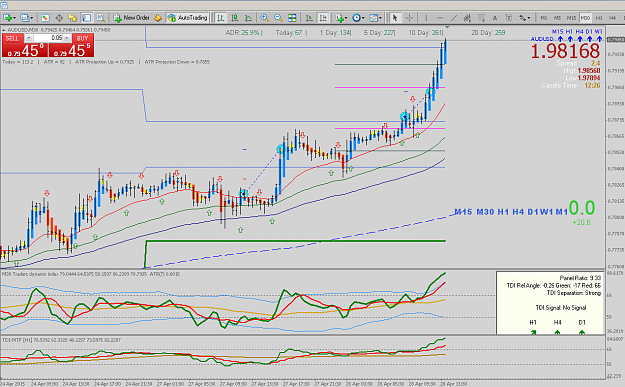The image size is (625, 387).
Task: Expand the new chart dropdown arrow
Action: pyautogui.click(x=14, y=18)
